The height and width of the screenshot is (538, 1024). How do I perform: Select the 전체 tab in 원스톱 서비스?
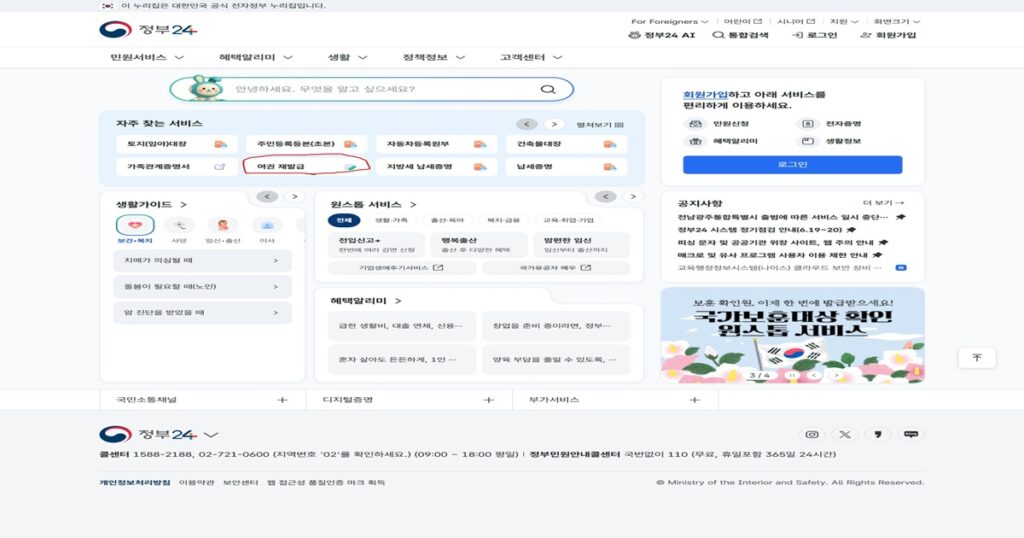(344, 220)
